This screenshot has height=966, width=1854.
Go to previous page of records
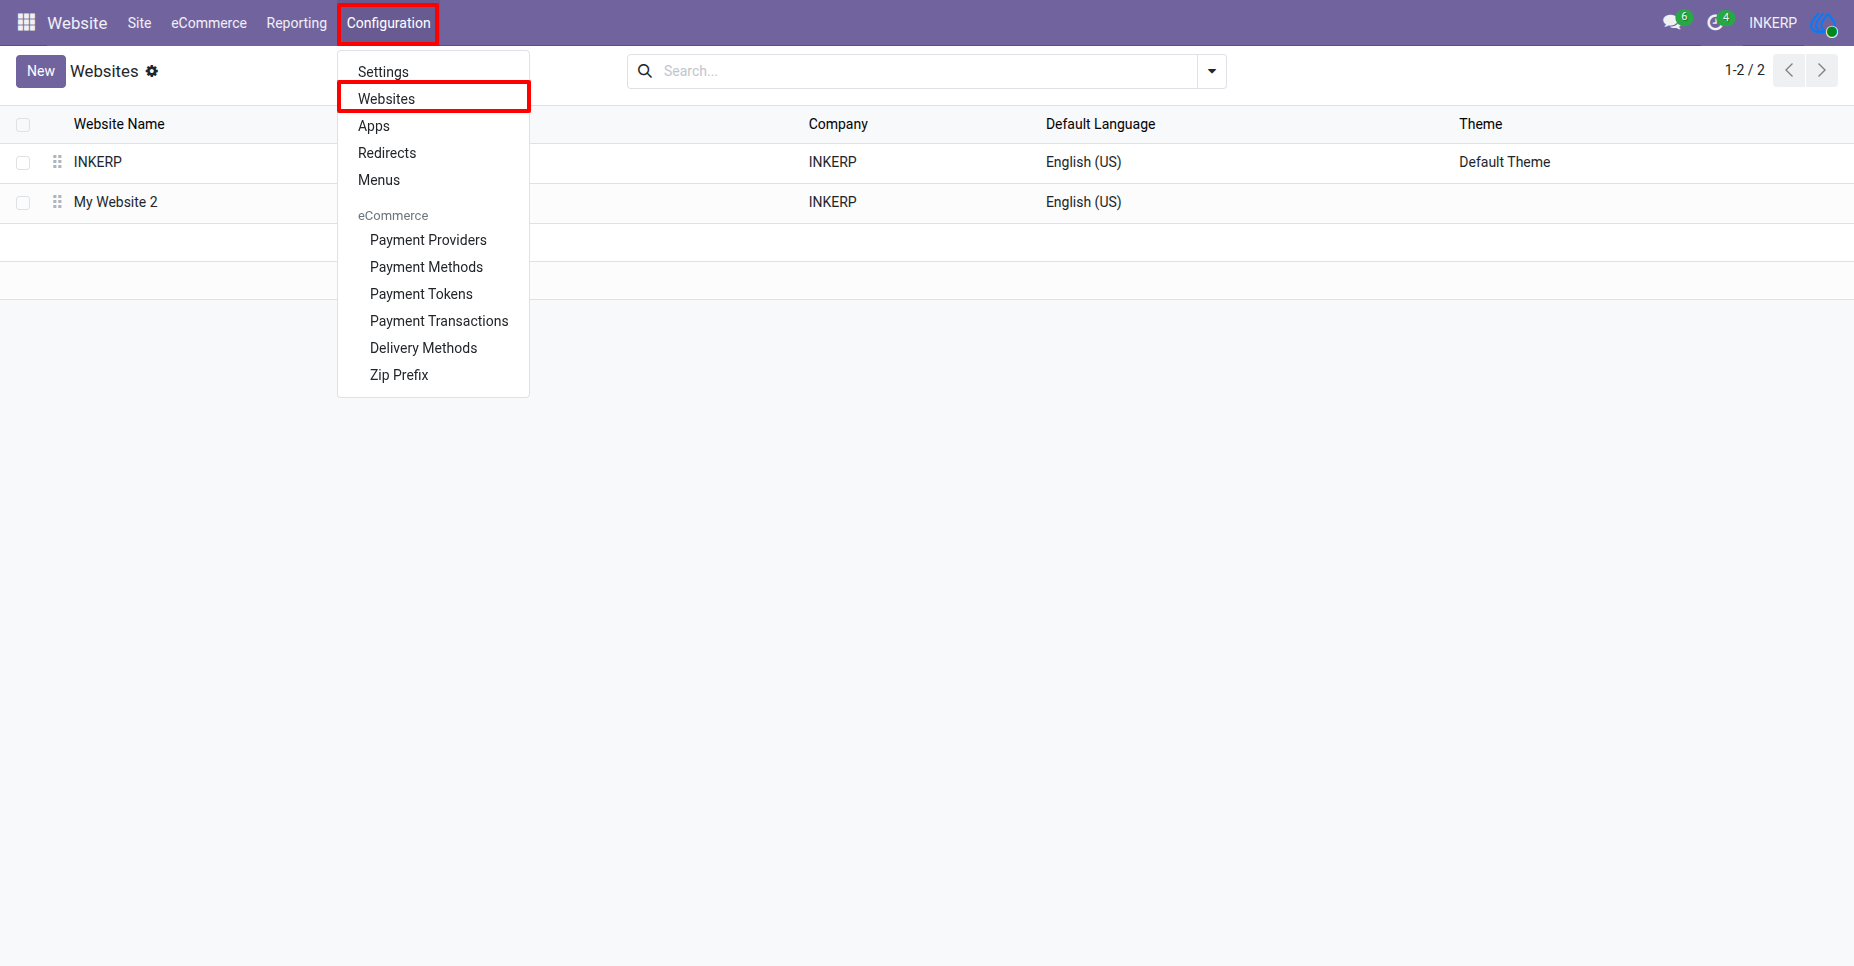click(1789, 70)
